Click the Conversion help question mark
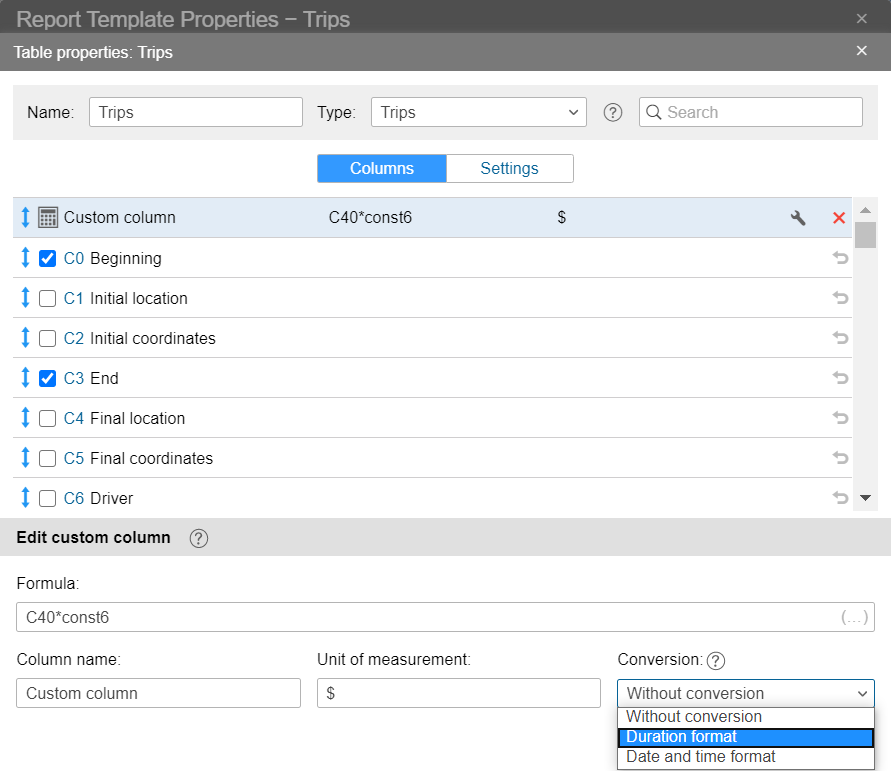 pos(715,660)
